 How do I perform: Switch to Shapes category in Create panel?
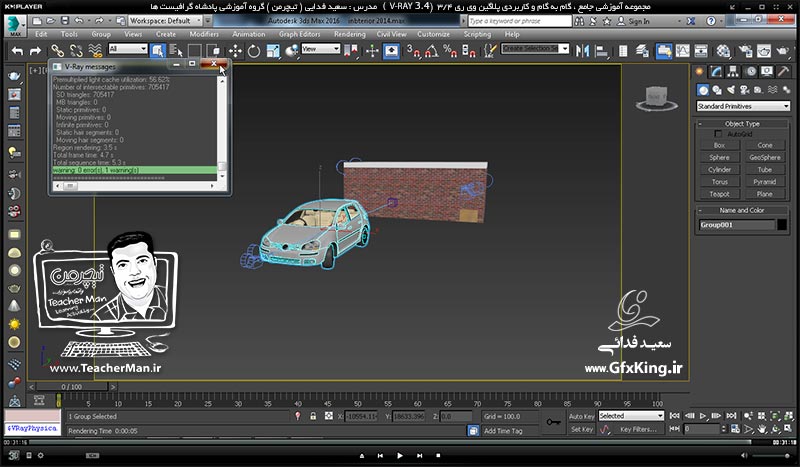click(x=717, y=90)
